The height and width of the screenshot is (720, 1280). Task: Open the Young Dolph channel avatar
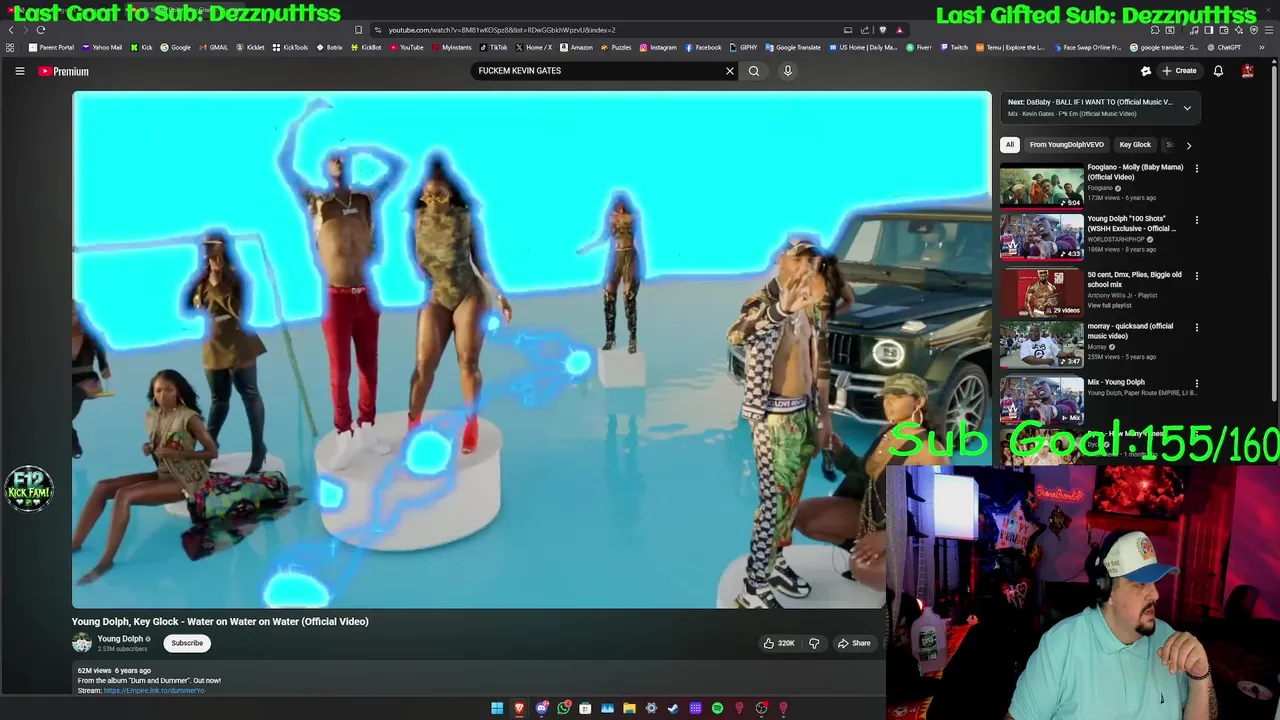pos(82,643)
